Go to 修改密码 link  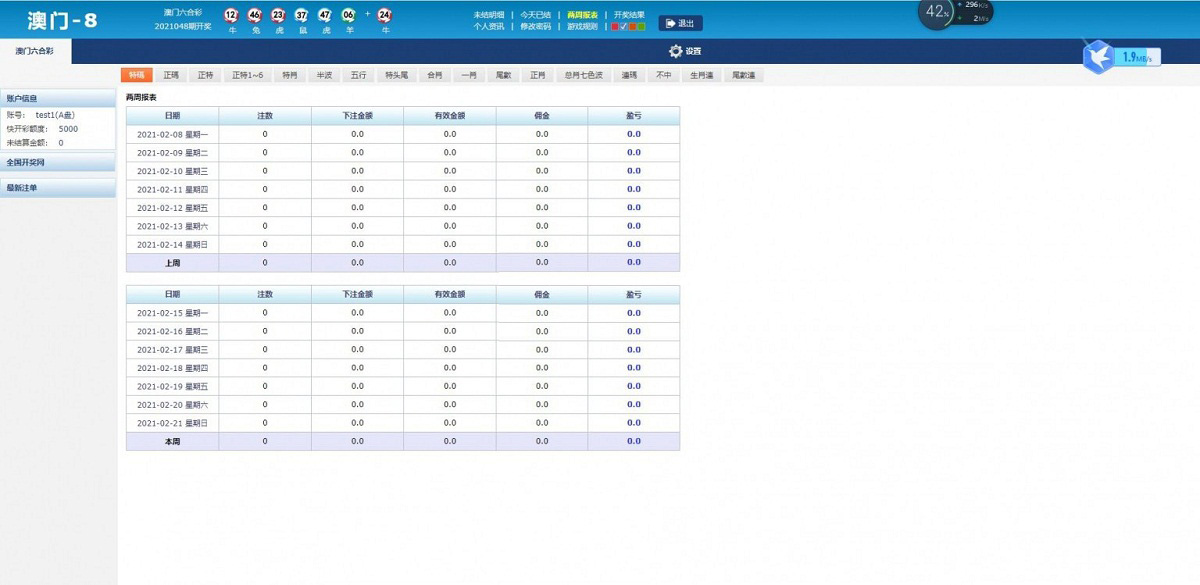coord(536,27)
